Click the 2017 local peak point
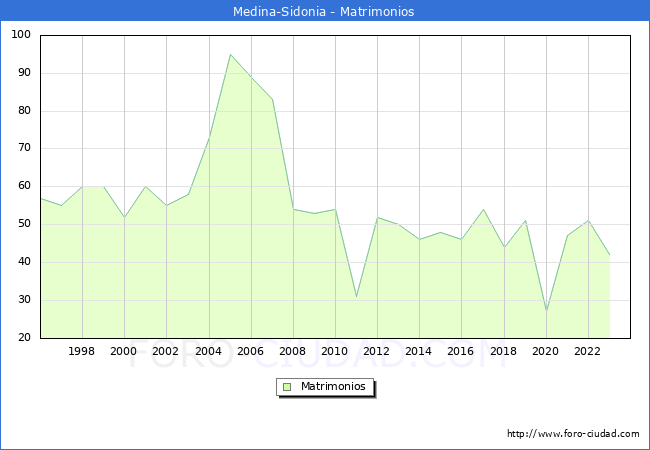 [x=483, y=209]
